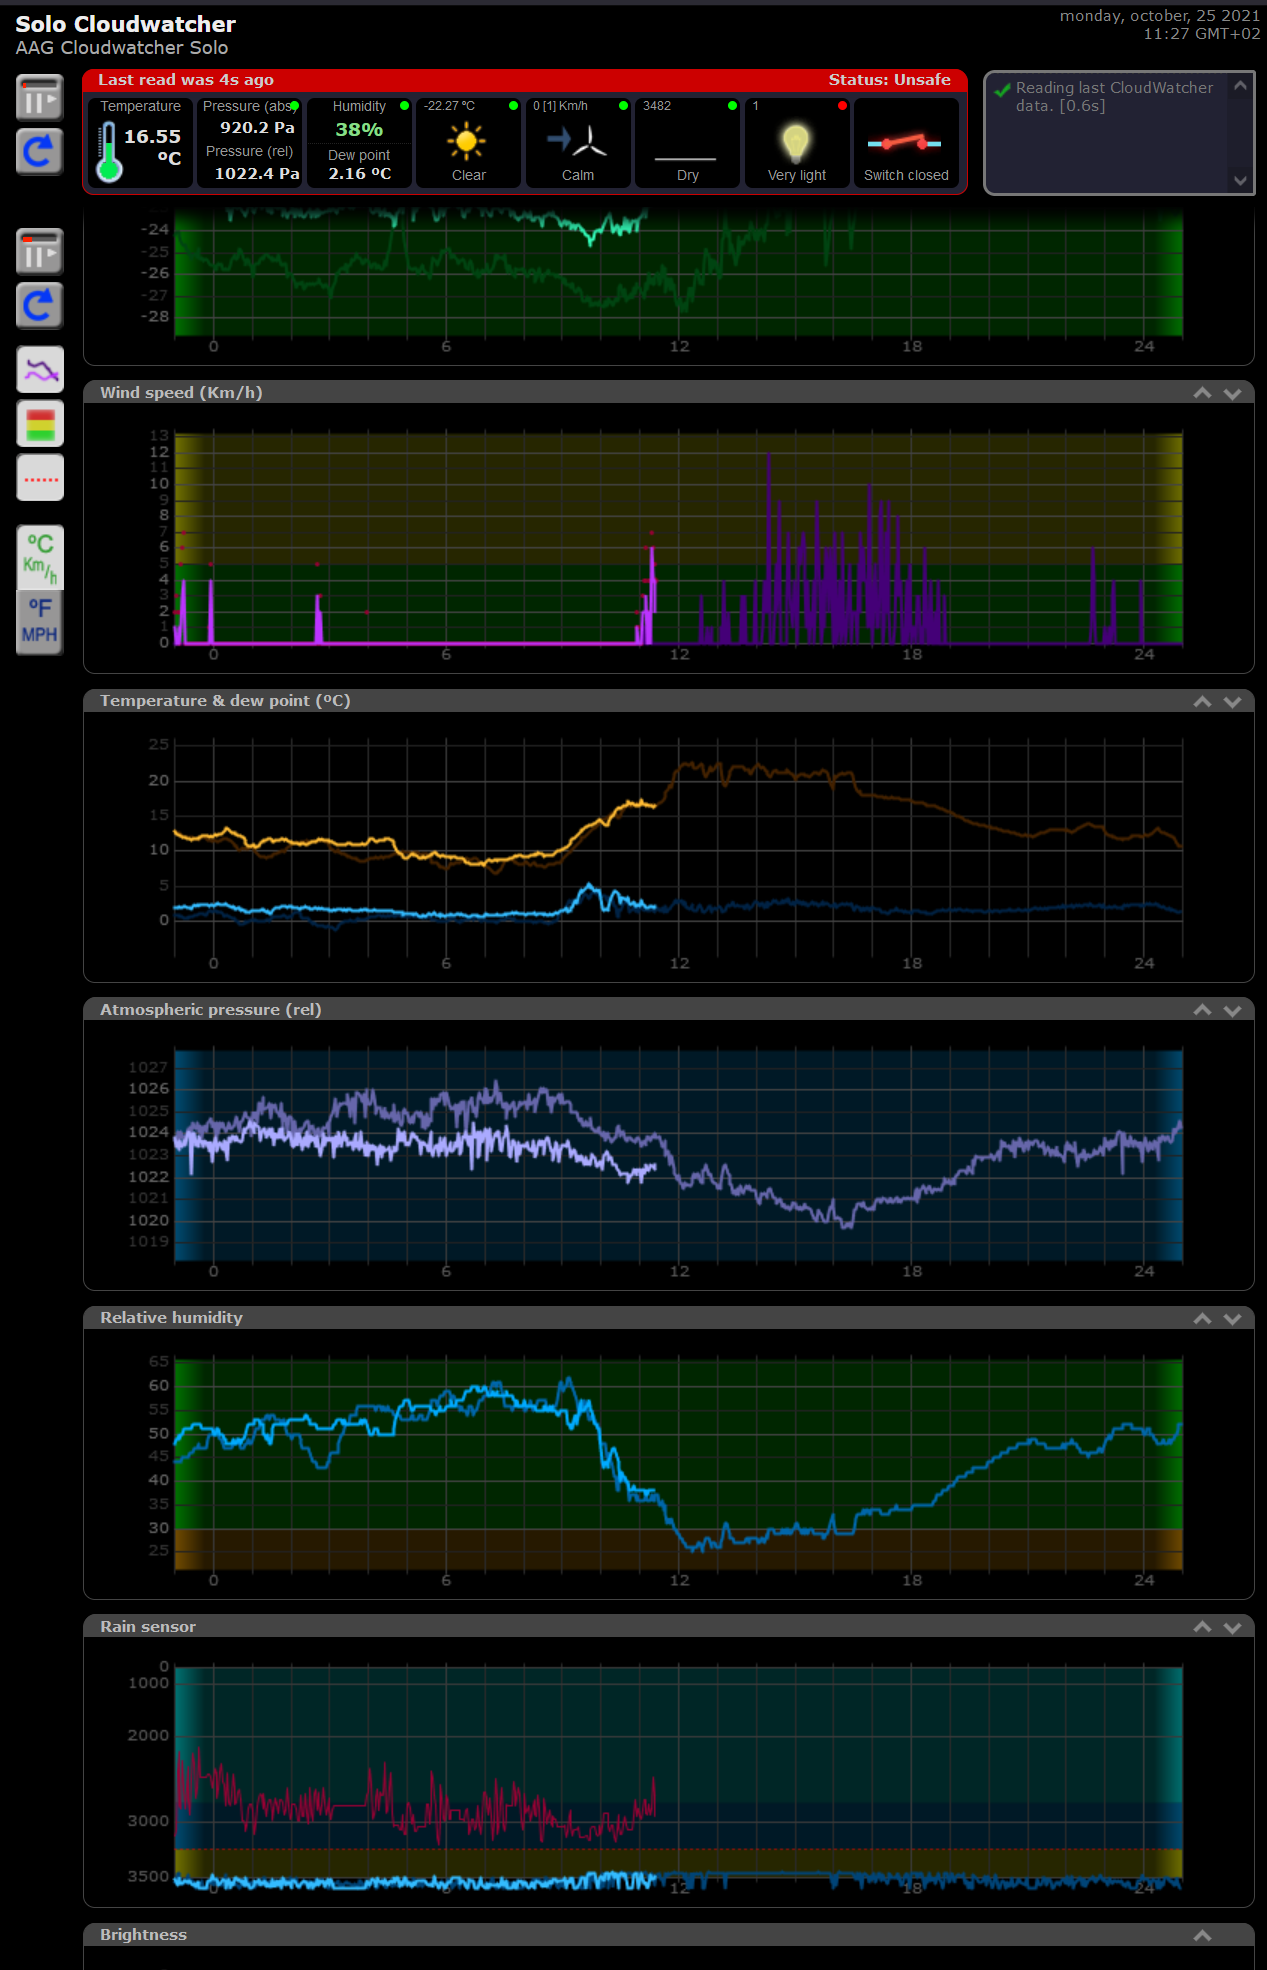Click the Dry rain status icon

click(x=686, y=158)
